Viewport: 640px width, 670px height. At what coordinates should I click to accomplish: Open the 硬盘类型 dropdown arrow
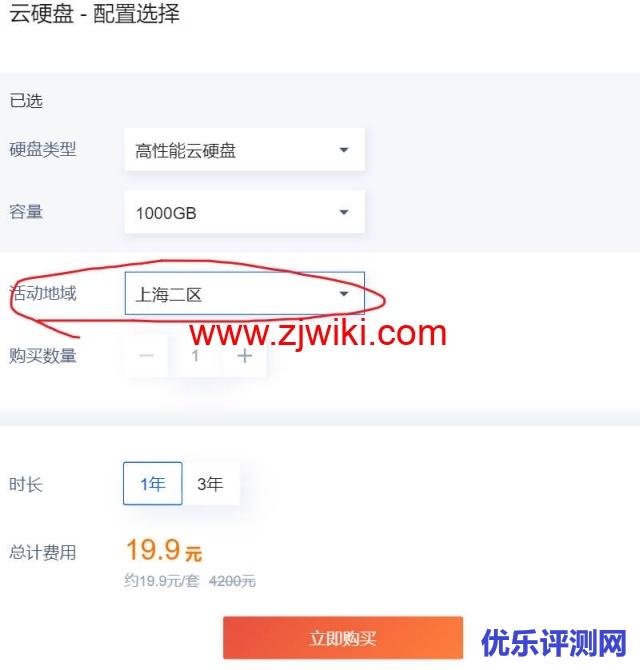click(x=343, y=150)
